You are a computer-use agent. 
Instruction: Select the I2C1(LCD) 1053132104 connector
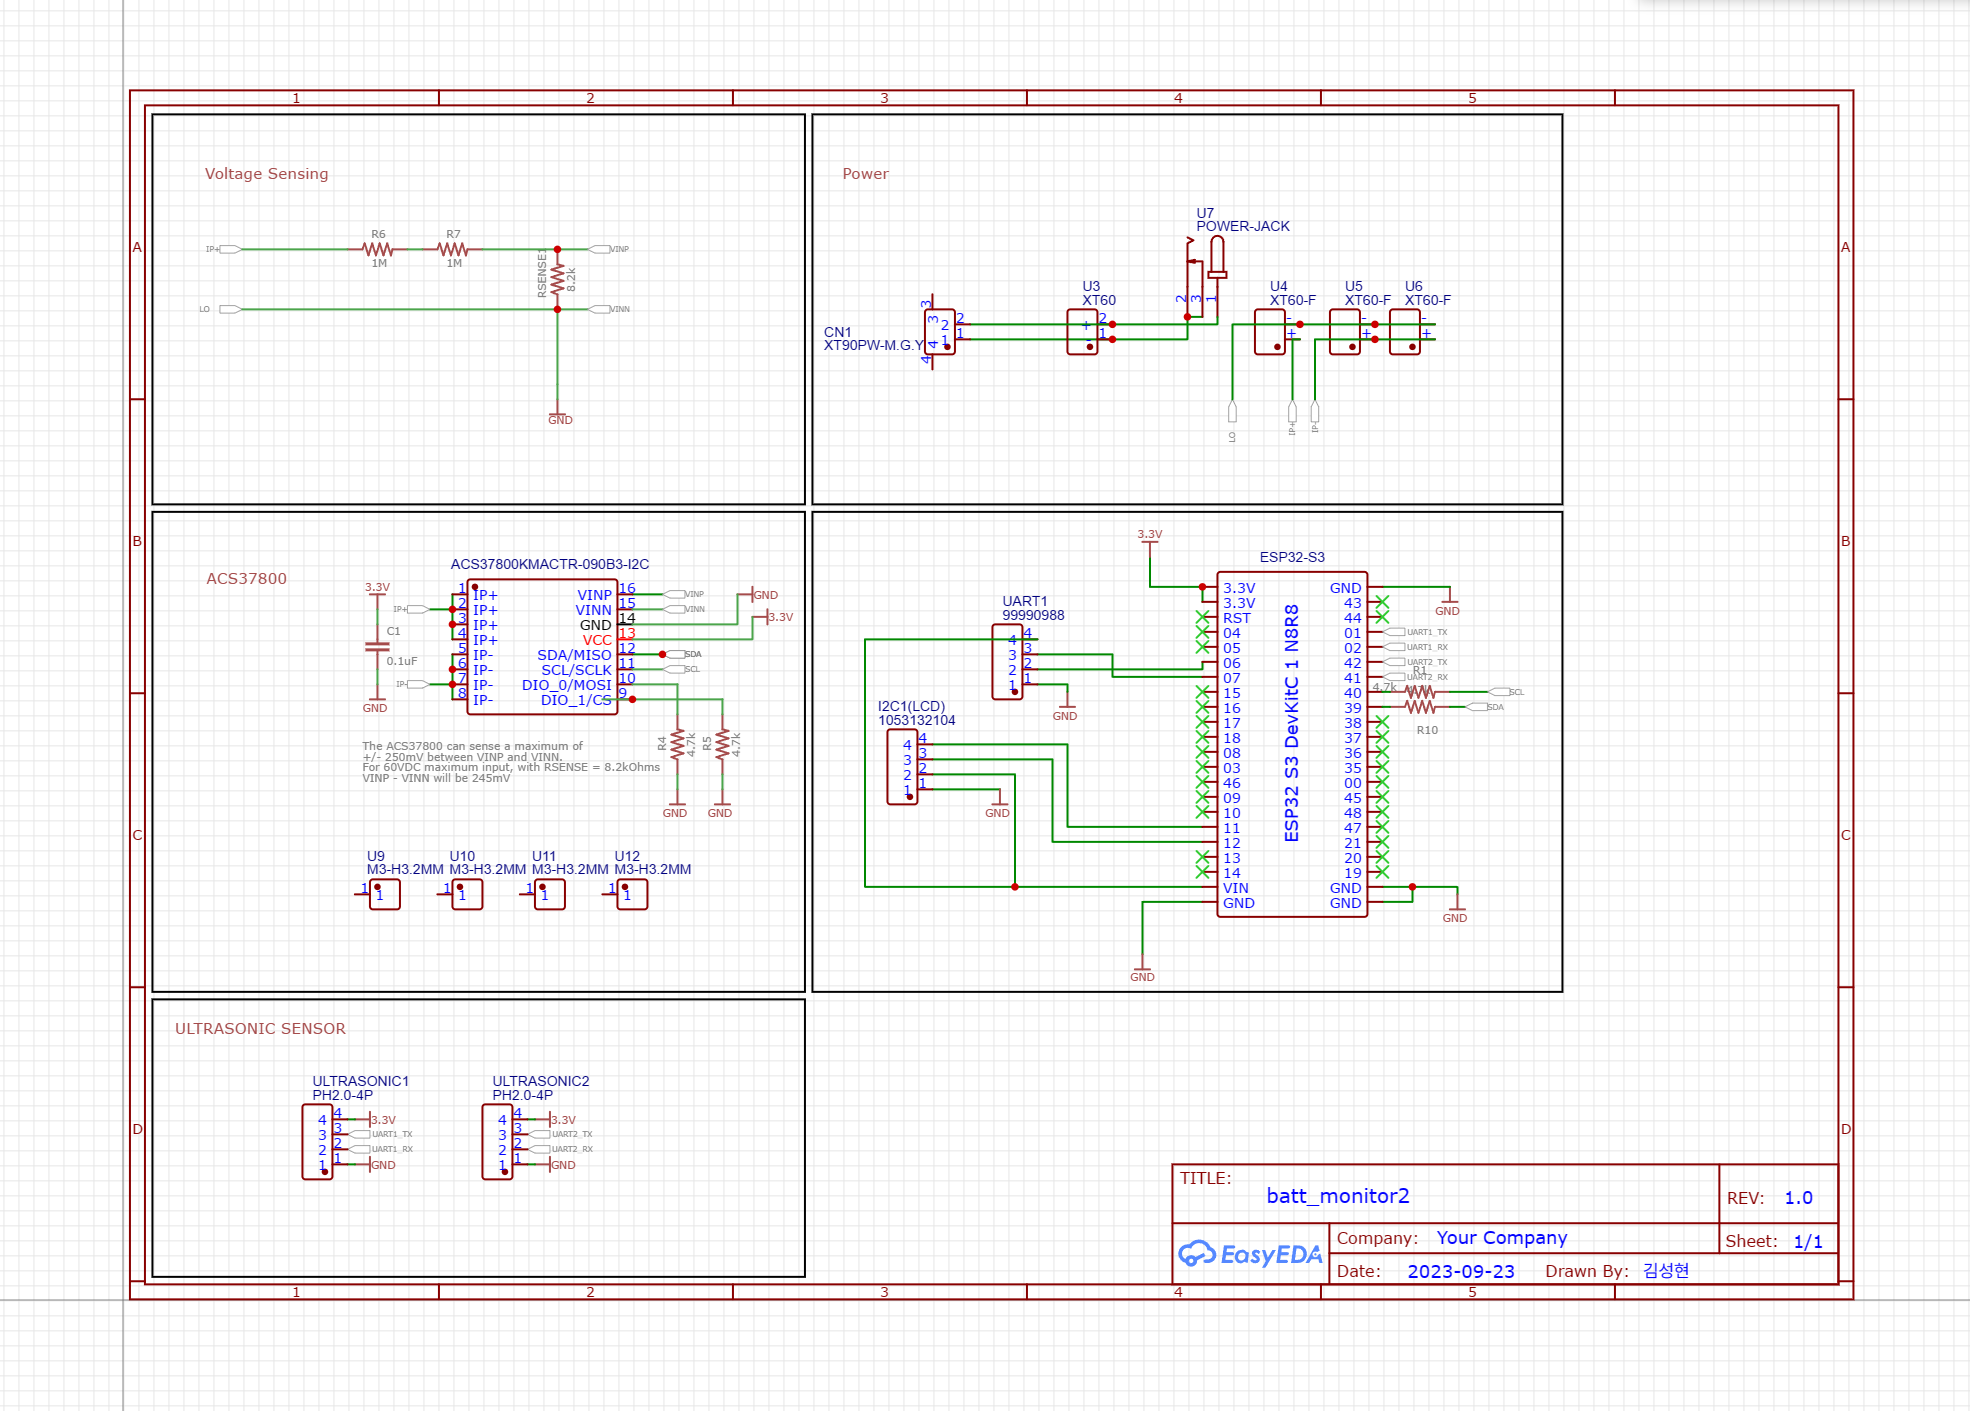902,767
